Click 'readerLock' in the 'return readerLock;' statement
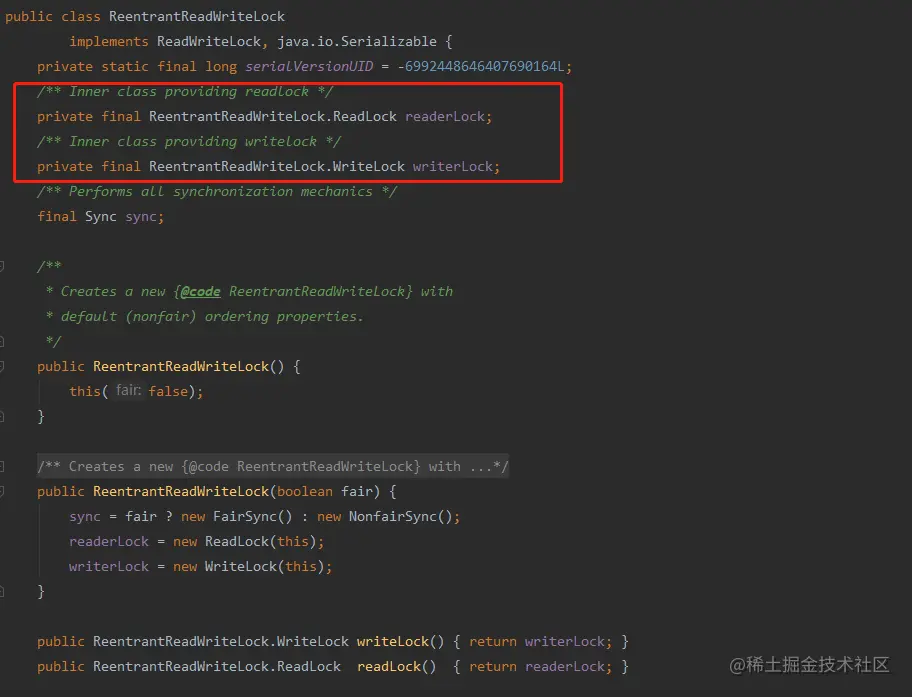 (565, 666)
